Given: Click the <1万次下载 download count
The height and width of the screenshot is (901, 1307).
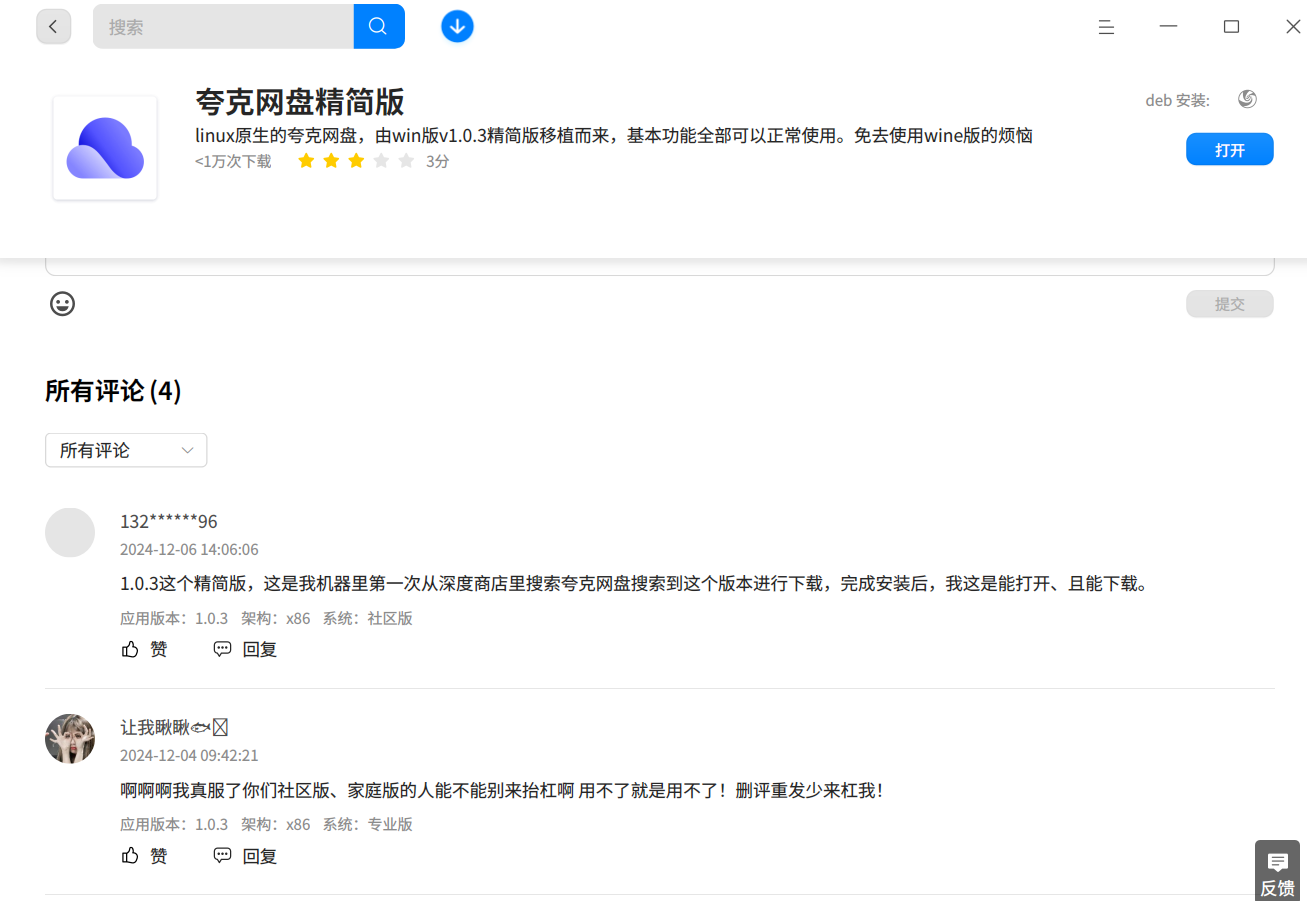Looking at the screenshot, I should click(233, 161).
